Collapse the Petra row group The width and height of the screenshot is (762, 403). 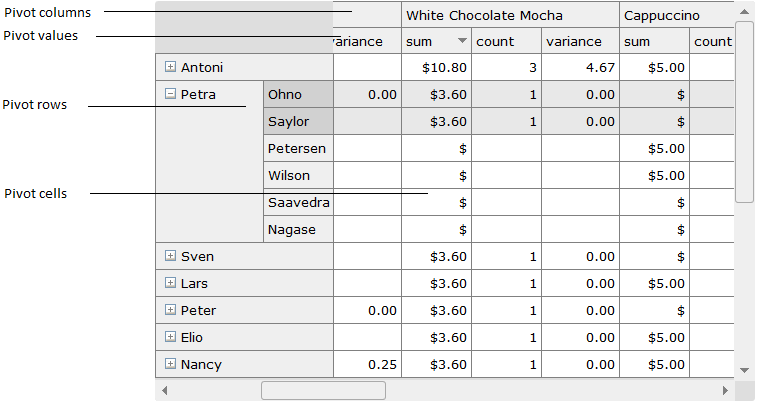coord(170,95)
